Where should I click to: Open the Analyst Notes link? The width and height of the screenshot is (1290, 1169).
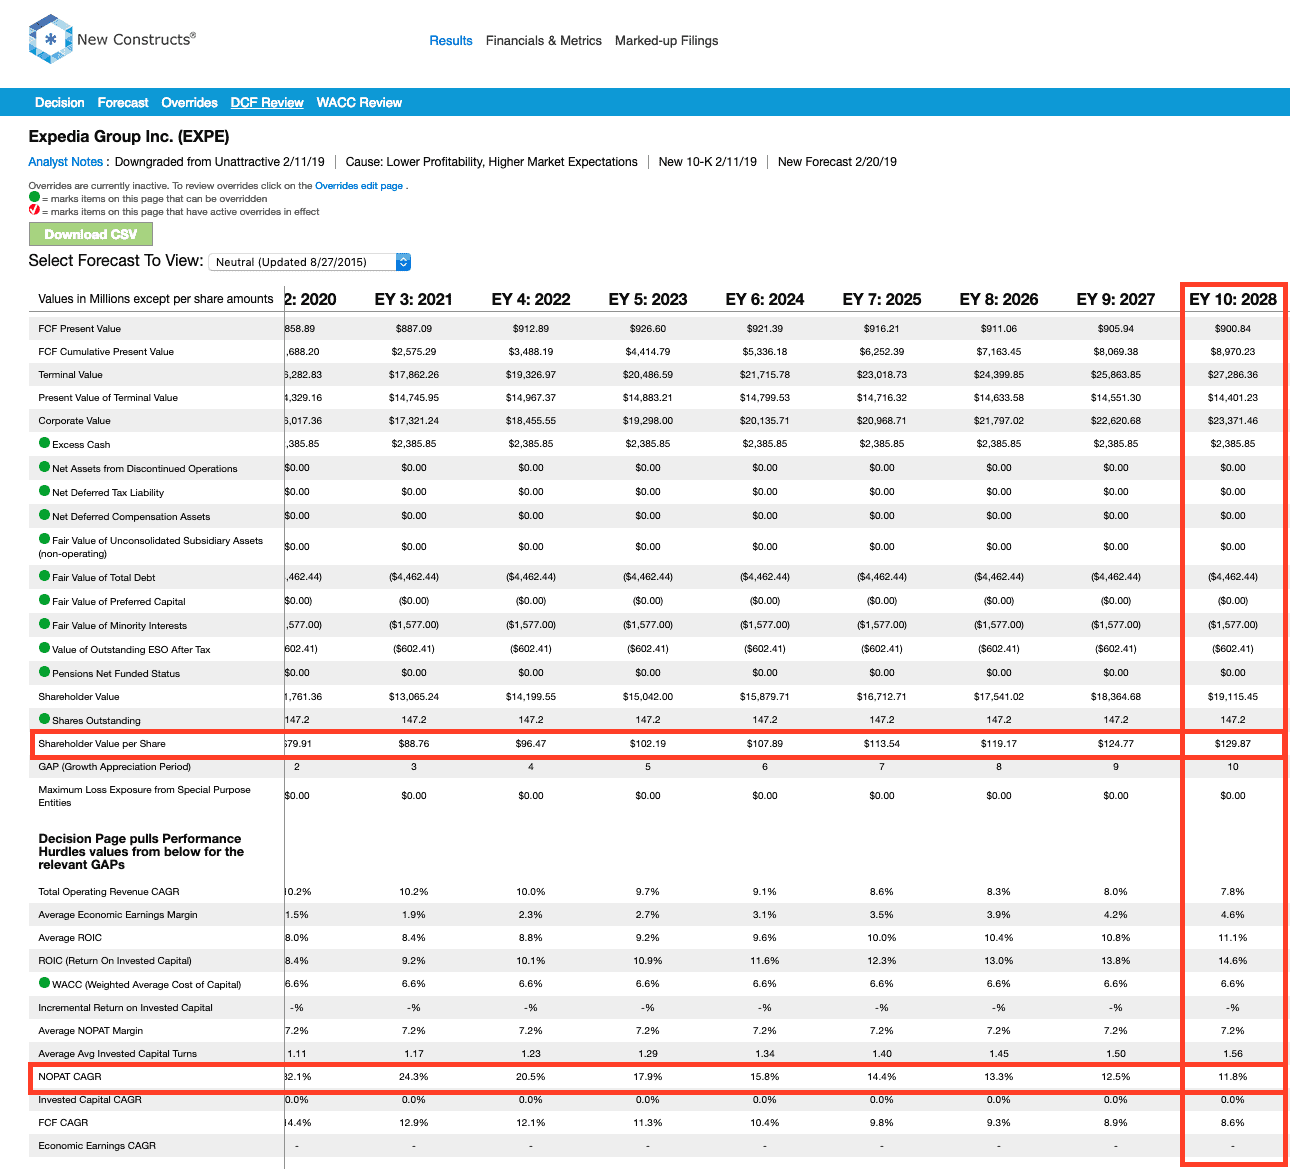67,162
